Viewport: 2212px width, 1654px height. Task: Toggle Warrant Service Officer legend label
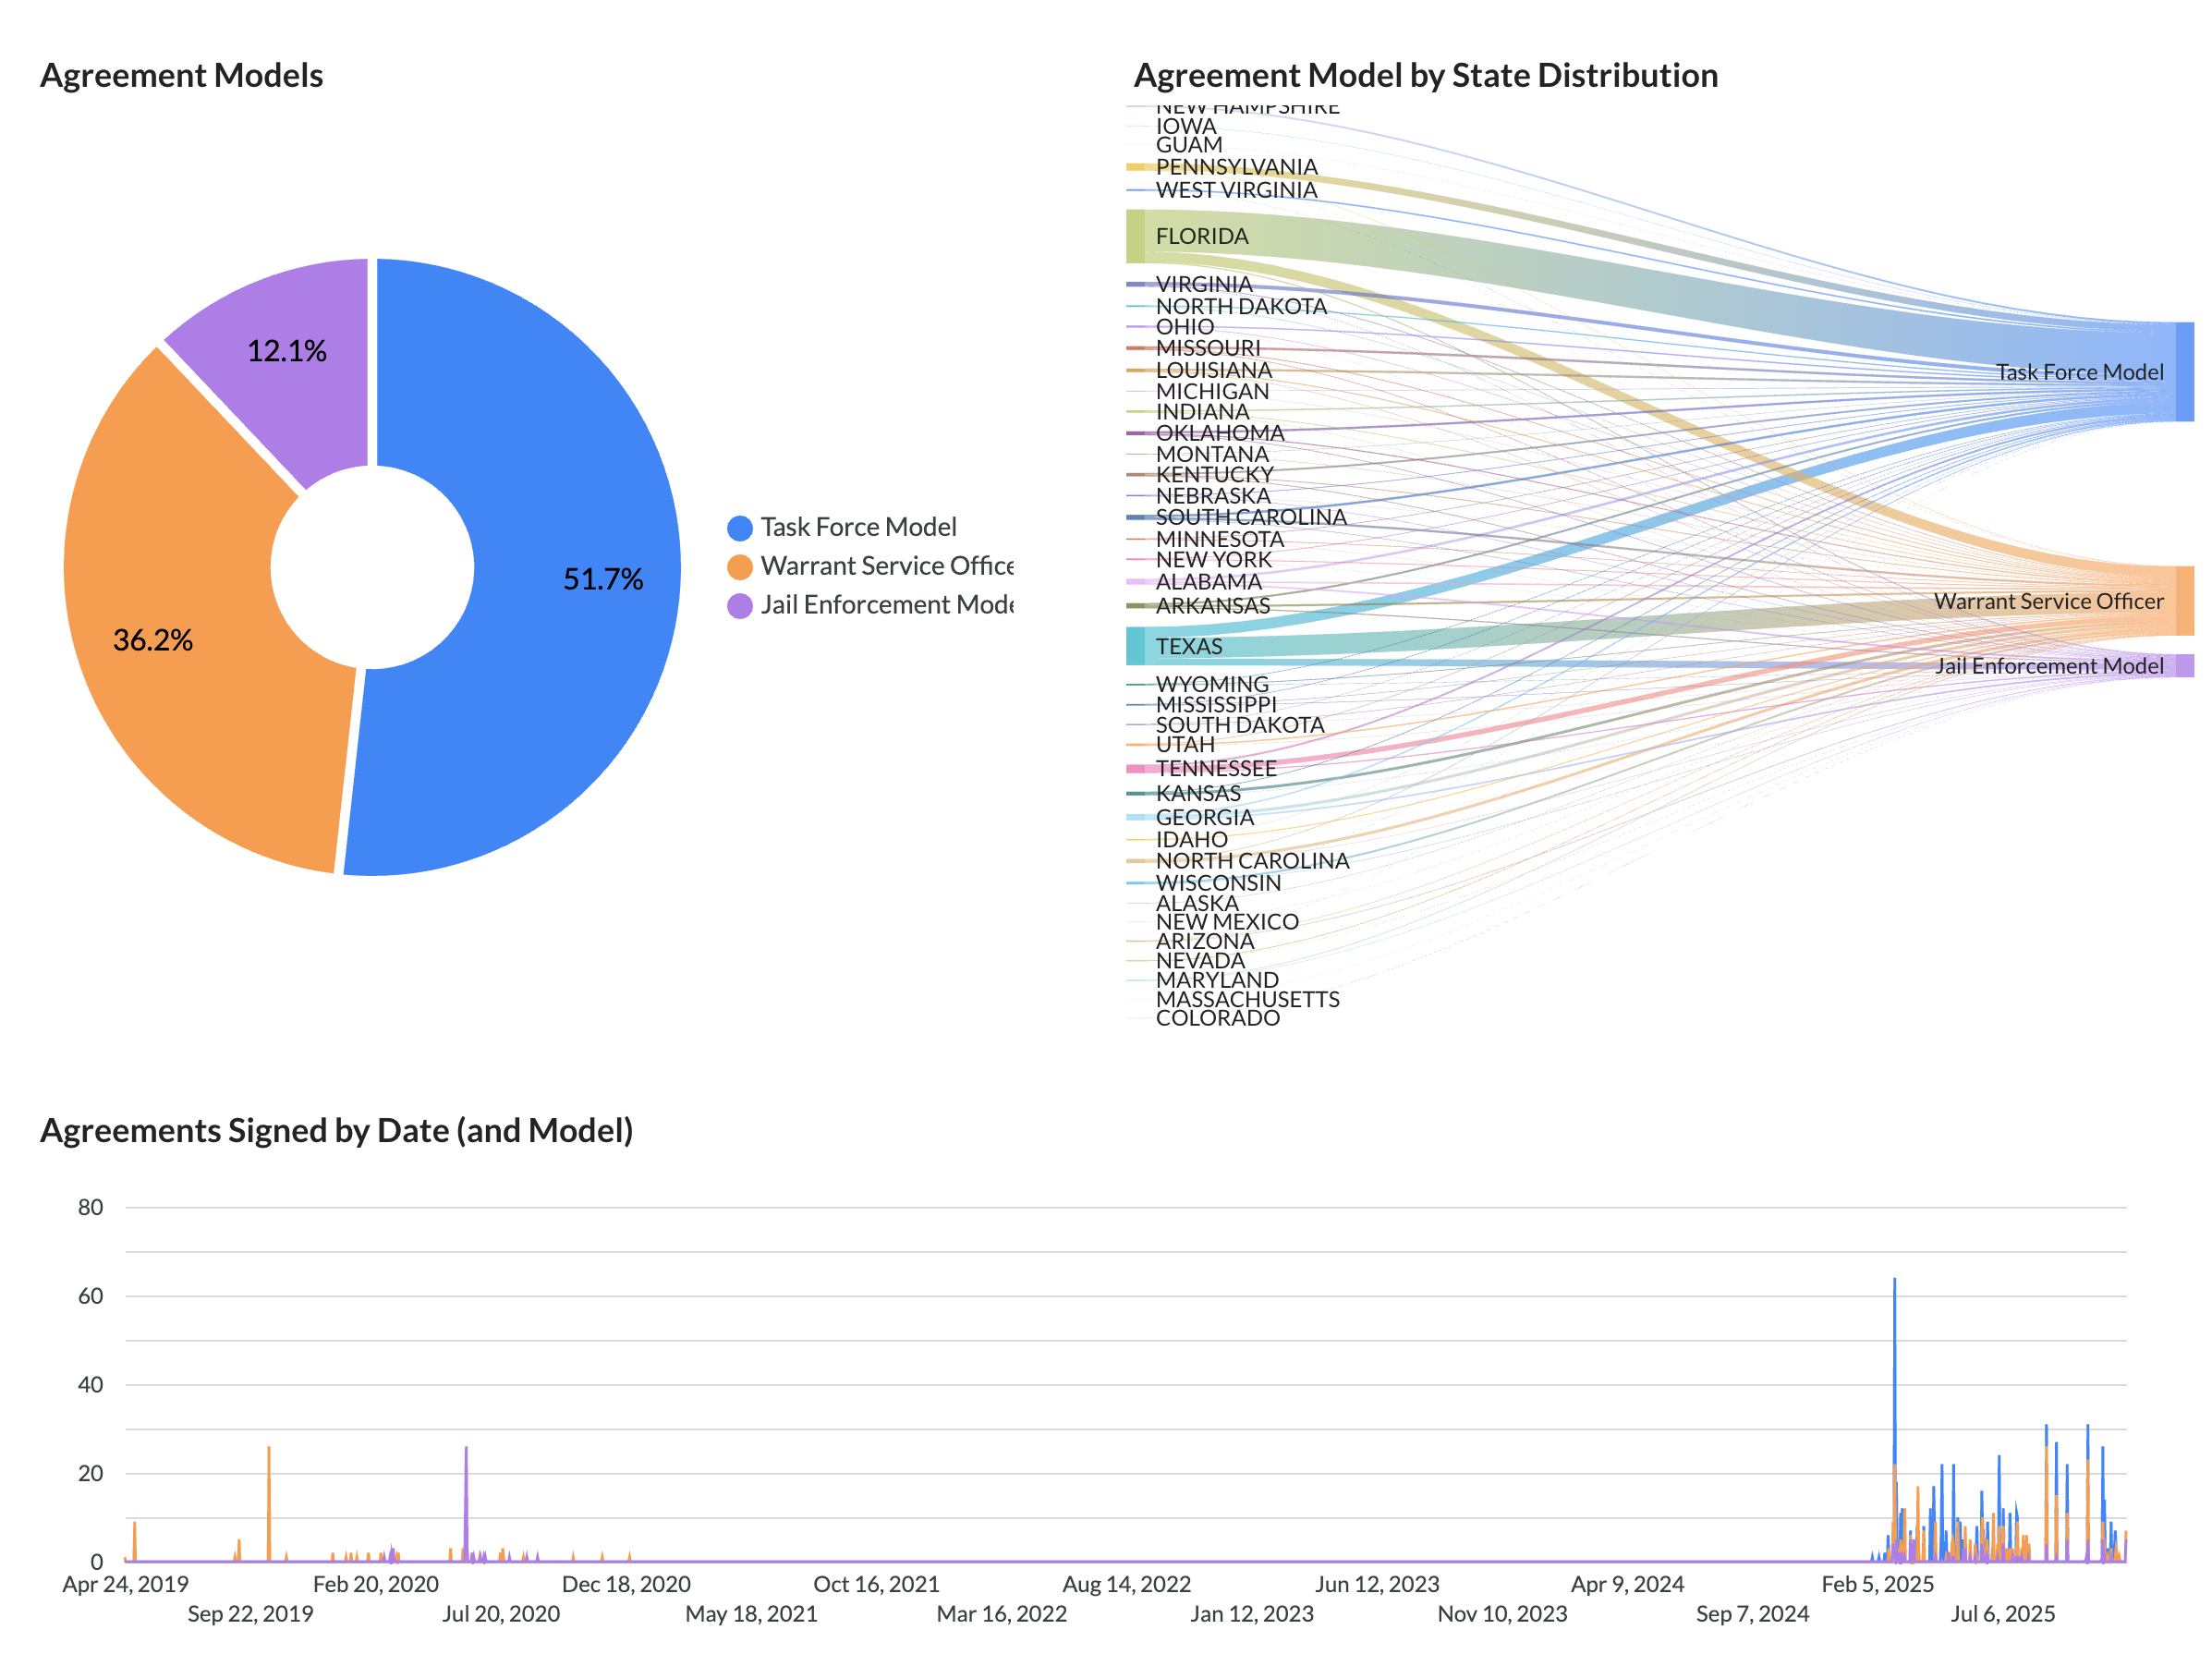coord(886,566)
